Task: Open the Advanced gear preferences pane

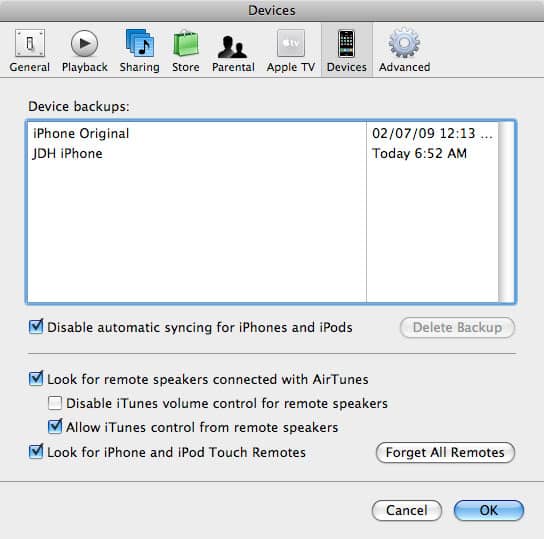Action: click(x=404, y=51)
